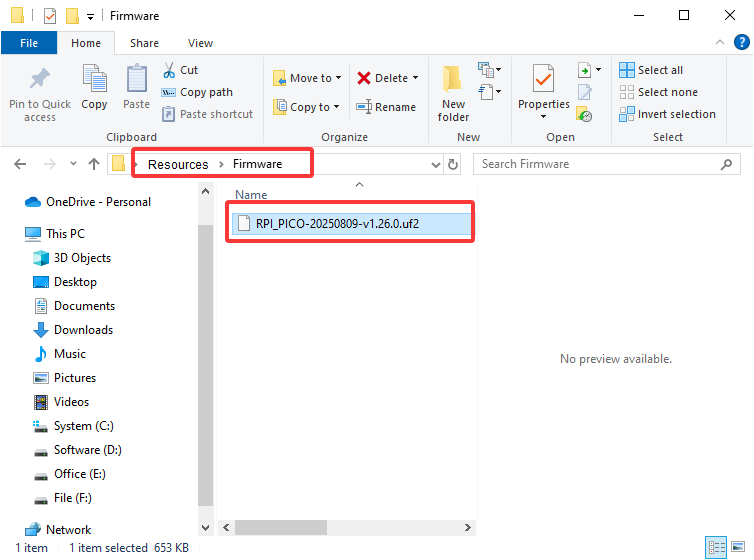Image resolution: width=754 pixels, height=560 pixels.
Task: Click Pin to Quick access icon
Action: 39,79
